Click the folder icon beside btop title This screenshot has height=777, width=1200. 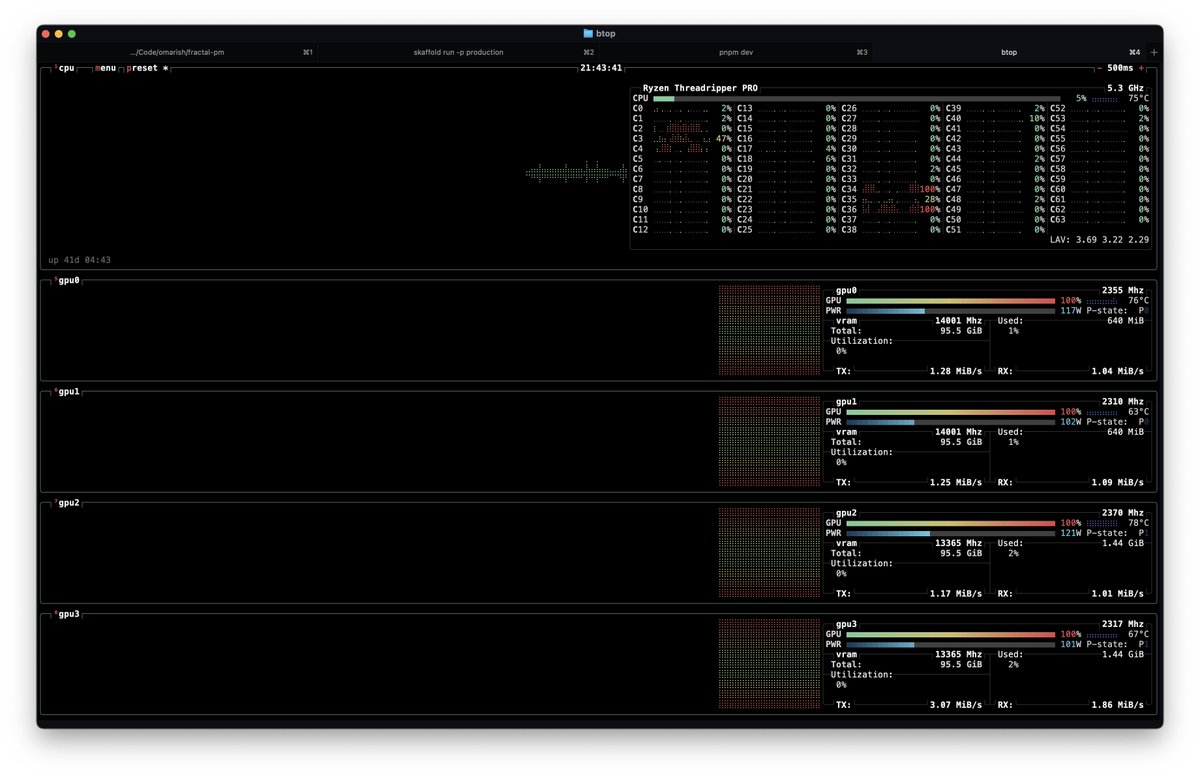pos(588,33)
